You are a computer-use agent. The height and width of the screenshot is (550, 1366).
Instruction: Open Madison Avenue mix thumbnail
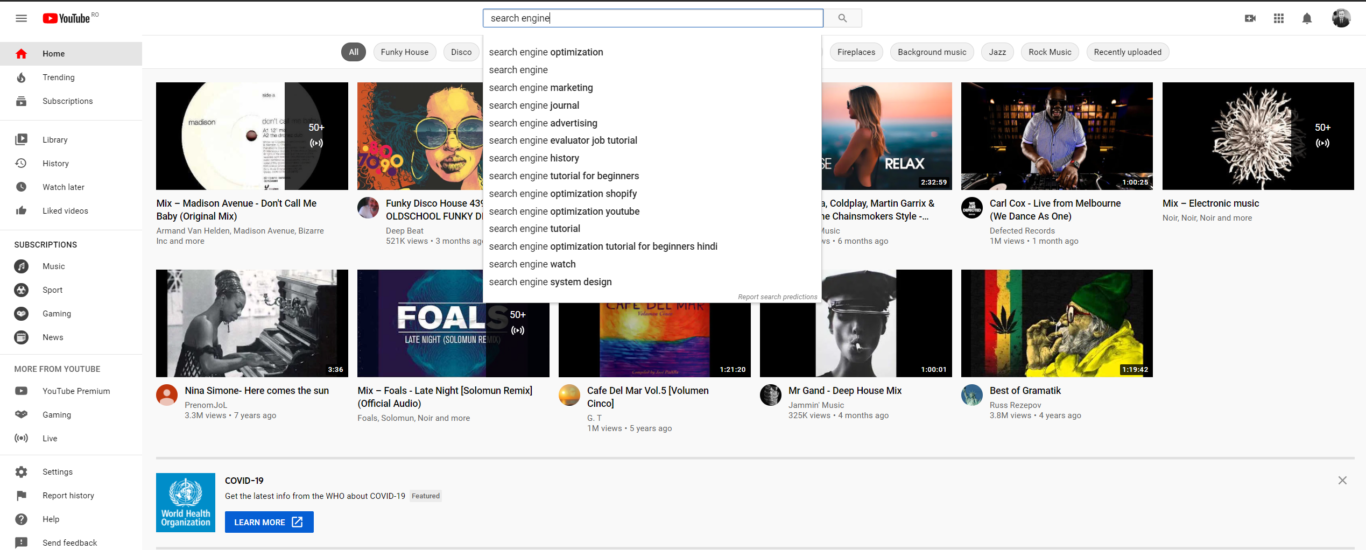pos(252,136)
